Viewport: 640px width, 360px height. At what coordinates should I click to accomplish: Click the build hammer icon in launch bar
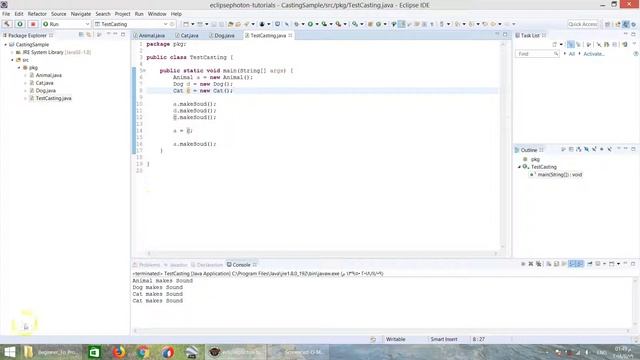pyautogui.click(x=7, y=24)
